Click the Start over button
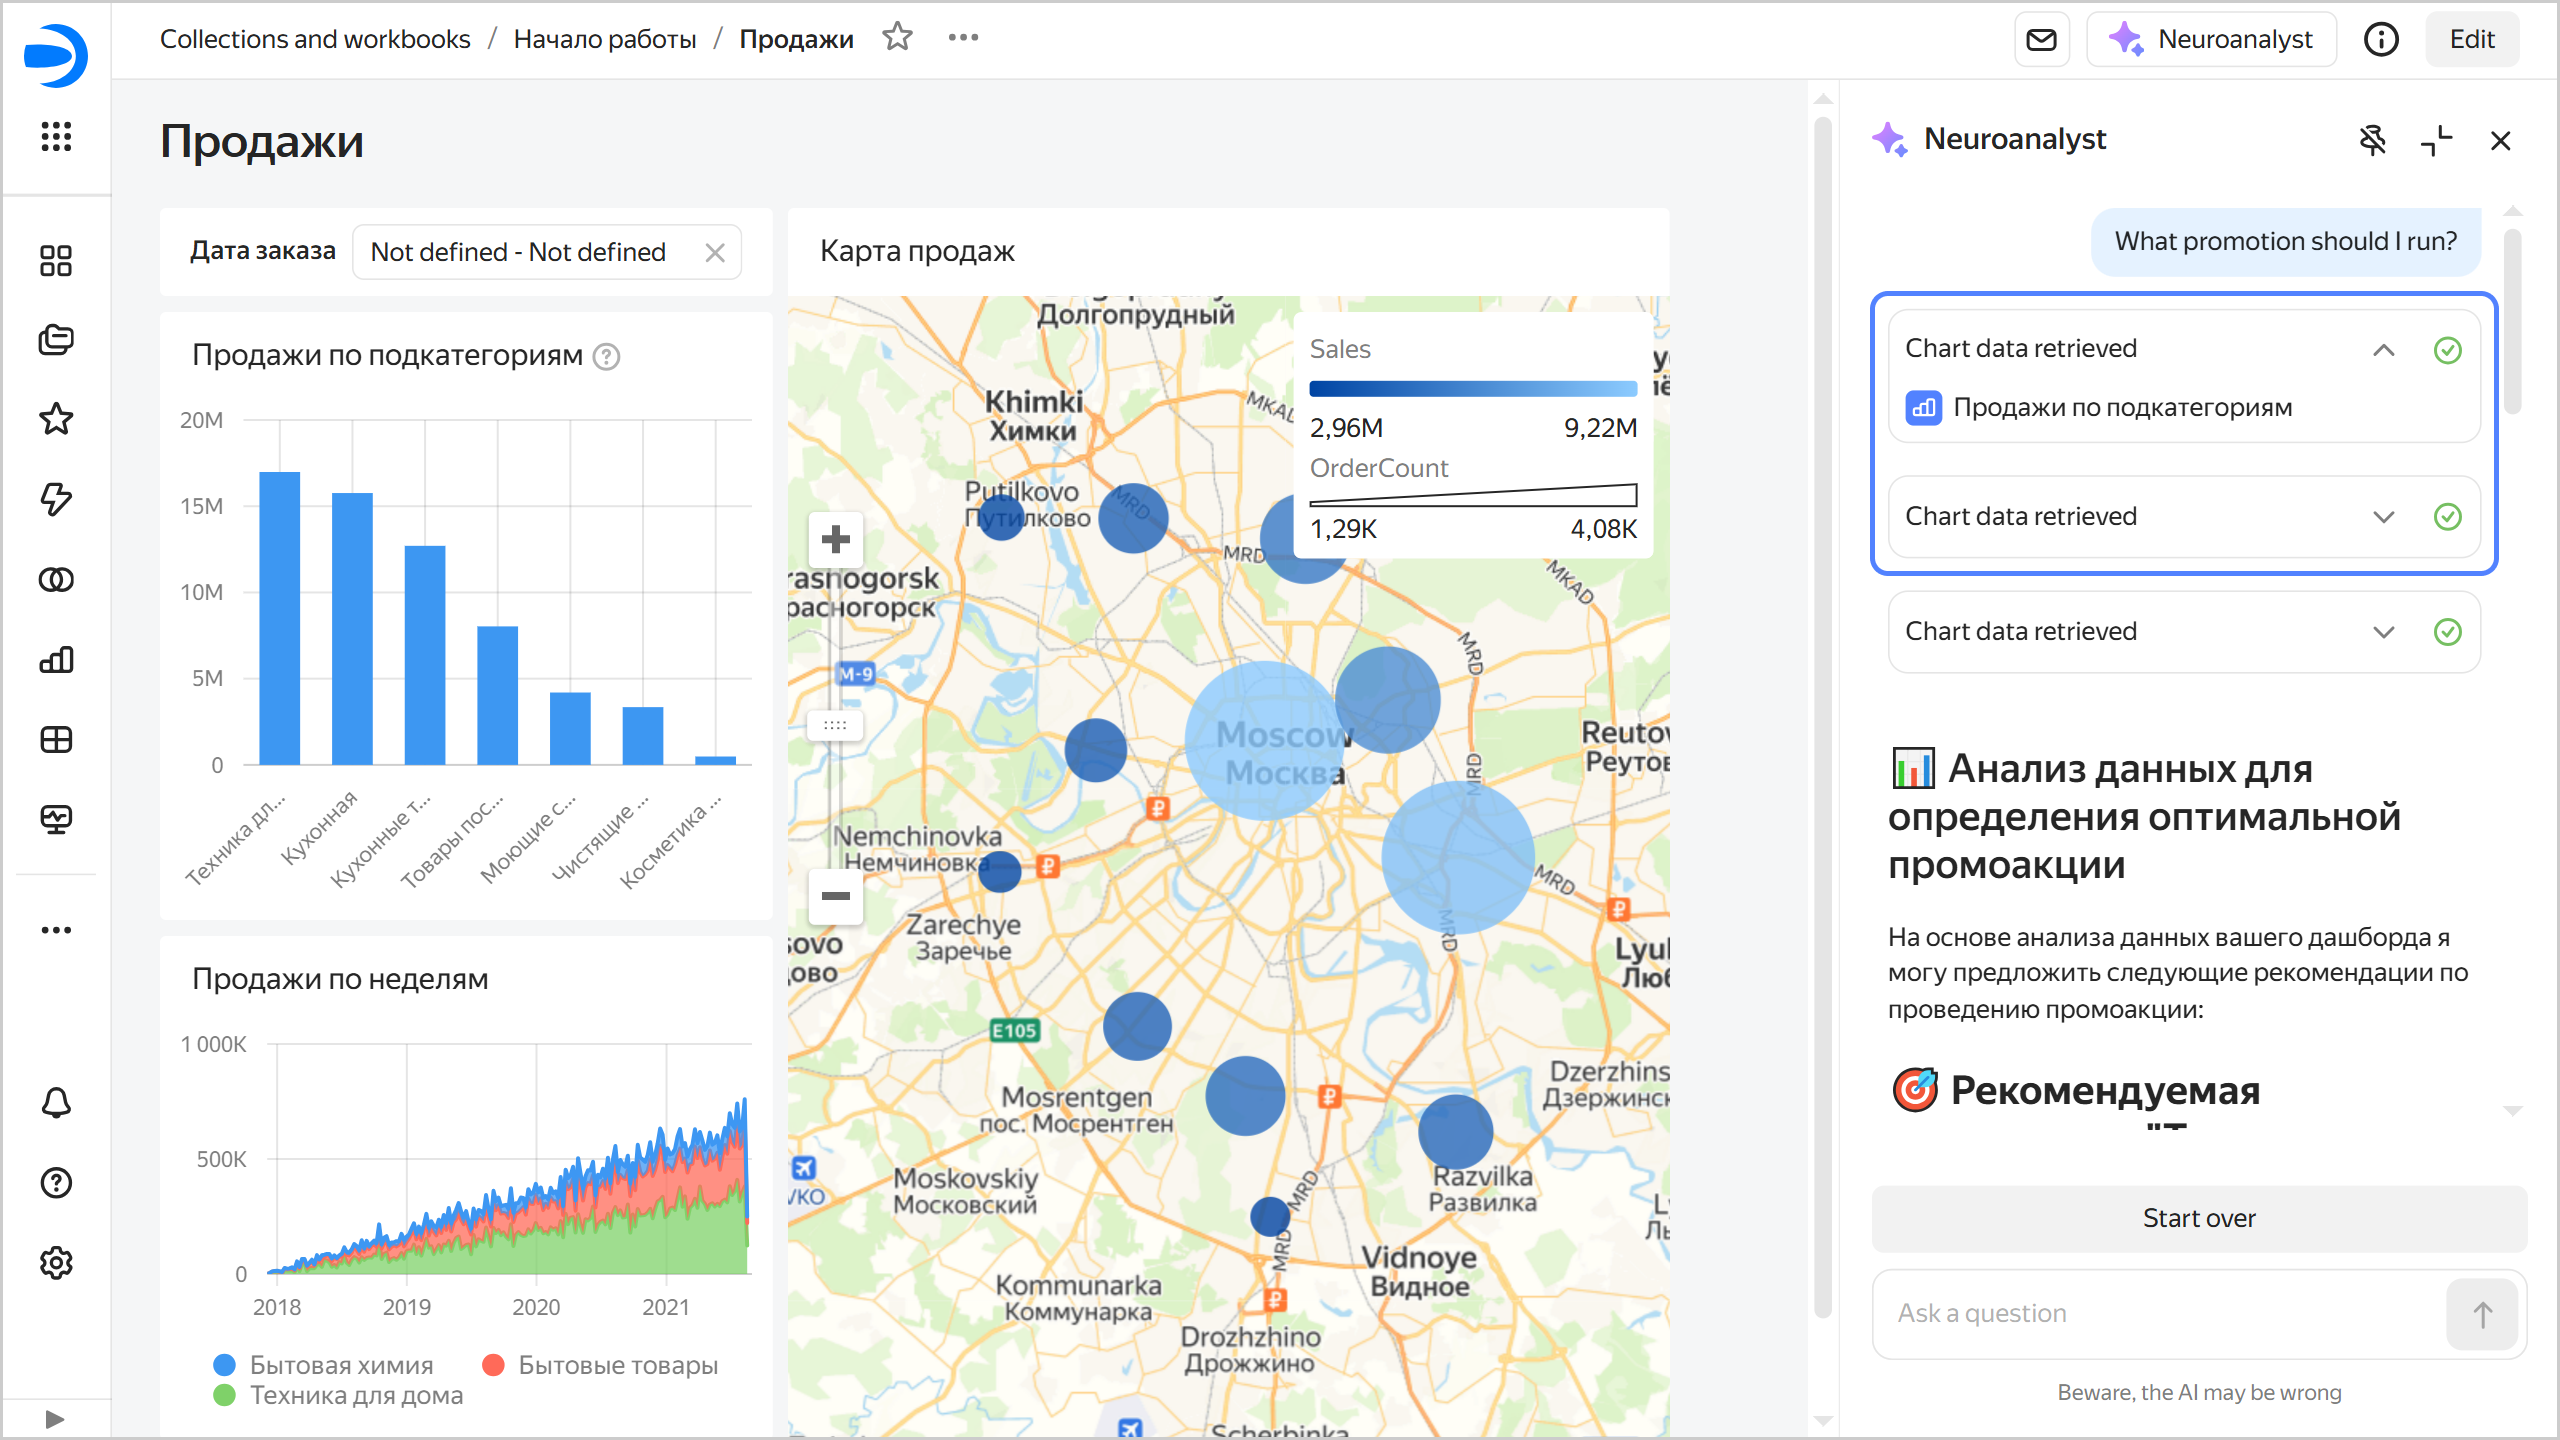The height and width of the screenshot is (1440, 2560). coord(2199,1218)
